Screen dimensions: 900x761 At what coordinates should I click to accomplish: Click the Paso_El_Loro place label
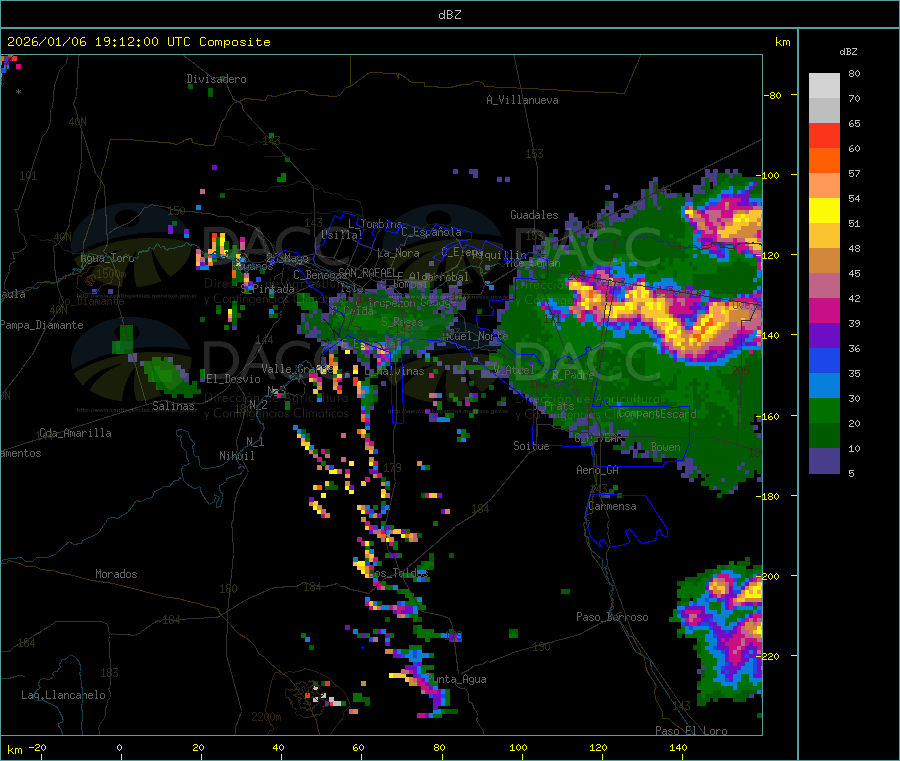[692, 731]
